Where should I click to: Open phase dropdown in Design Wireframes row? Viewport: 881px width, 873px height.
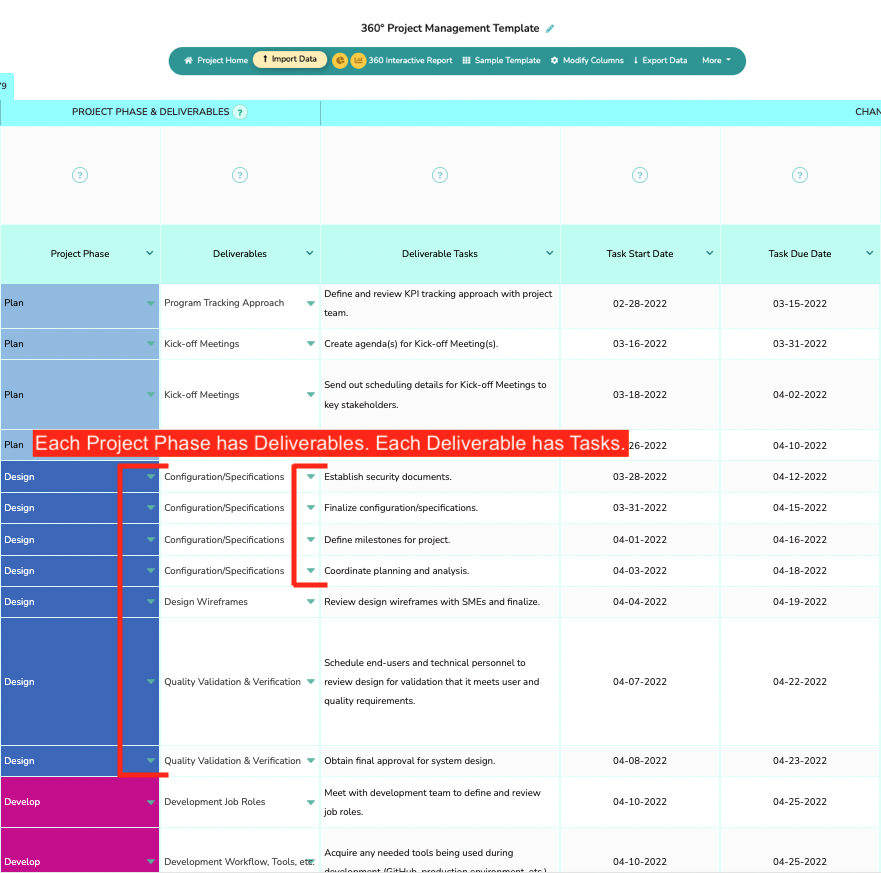click(151, 602)
